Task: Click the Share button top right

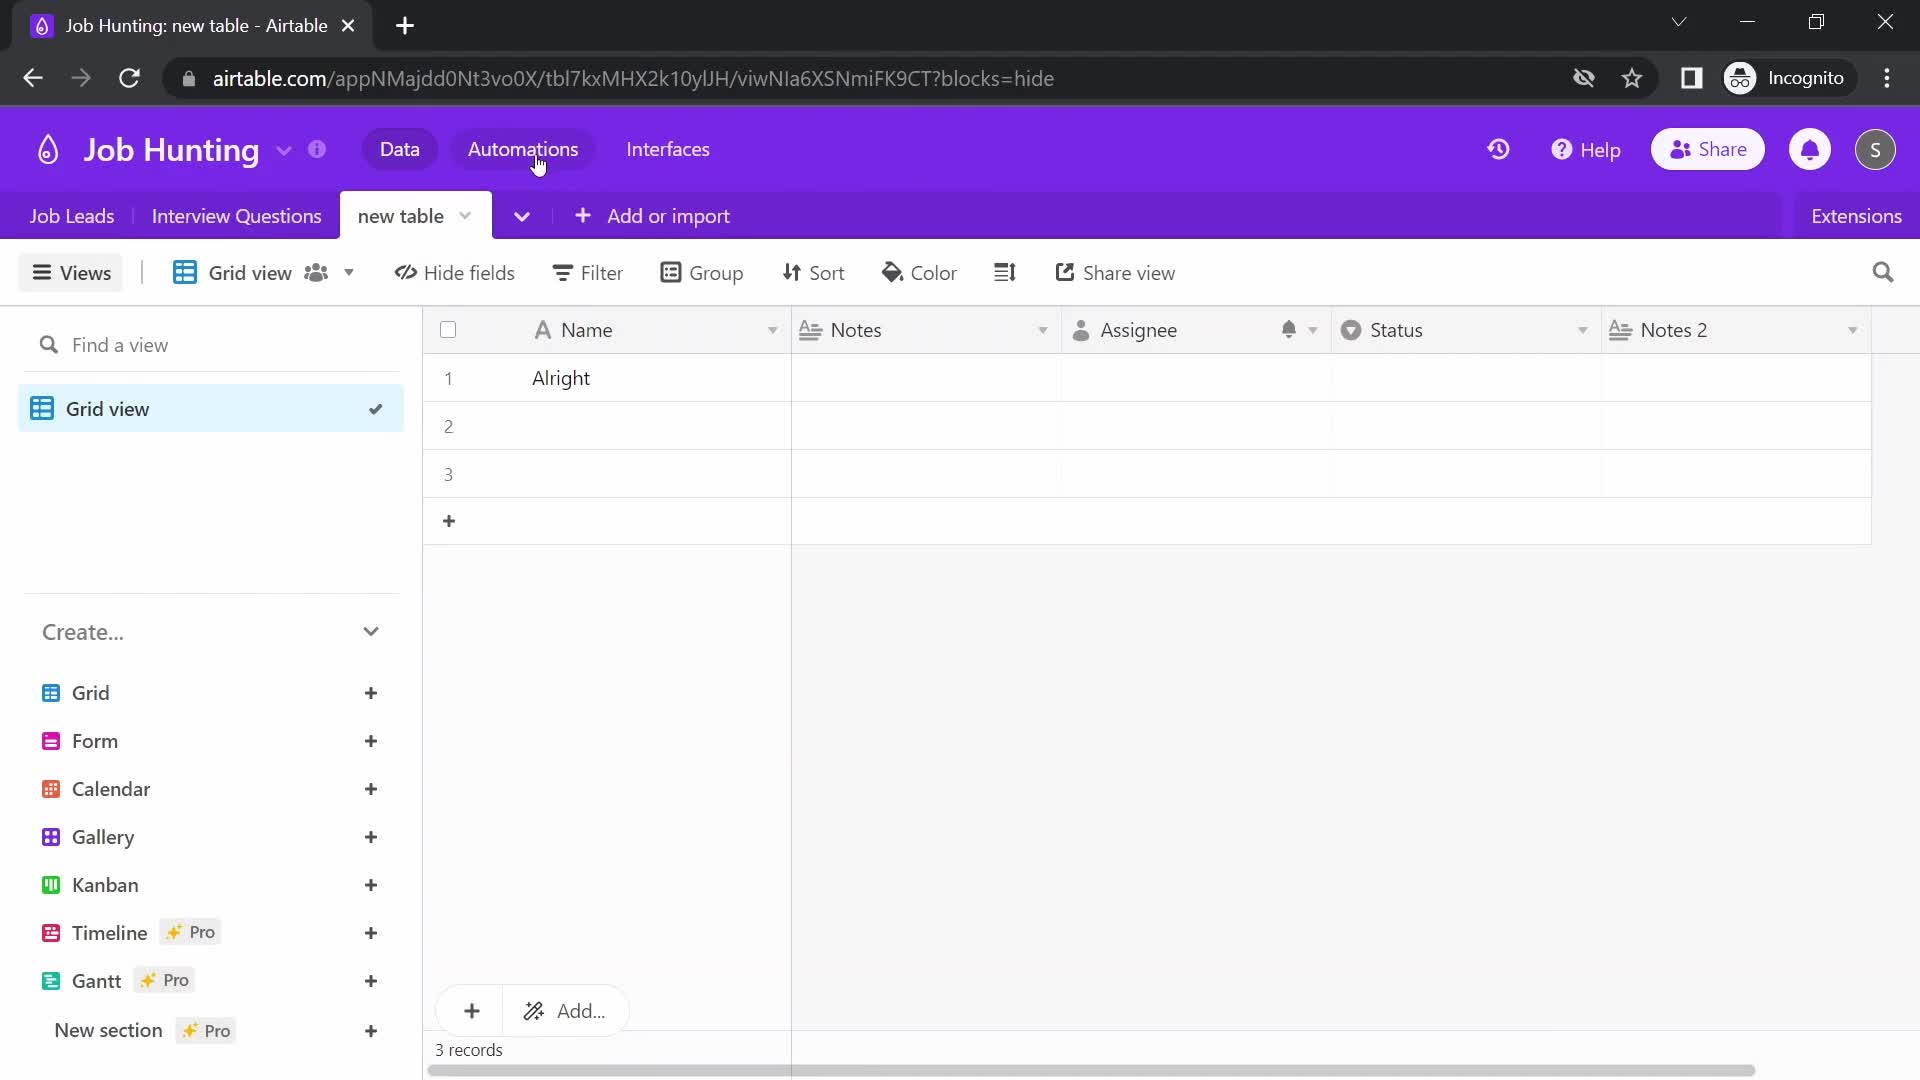Action: pos(1708,149)
